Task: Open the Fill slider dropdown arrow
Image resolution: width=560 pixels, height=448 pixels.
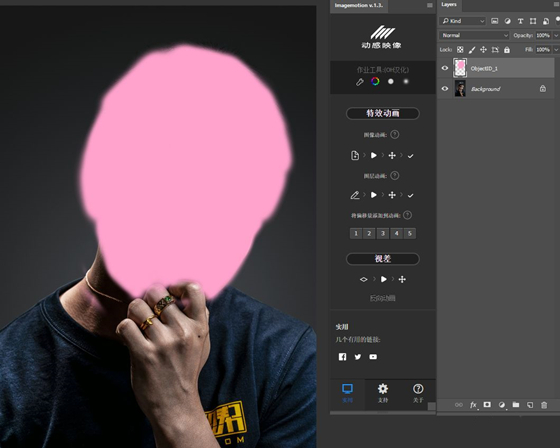Action: click(x=556, y=50)
